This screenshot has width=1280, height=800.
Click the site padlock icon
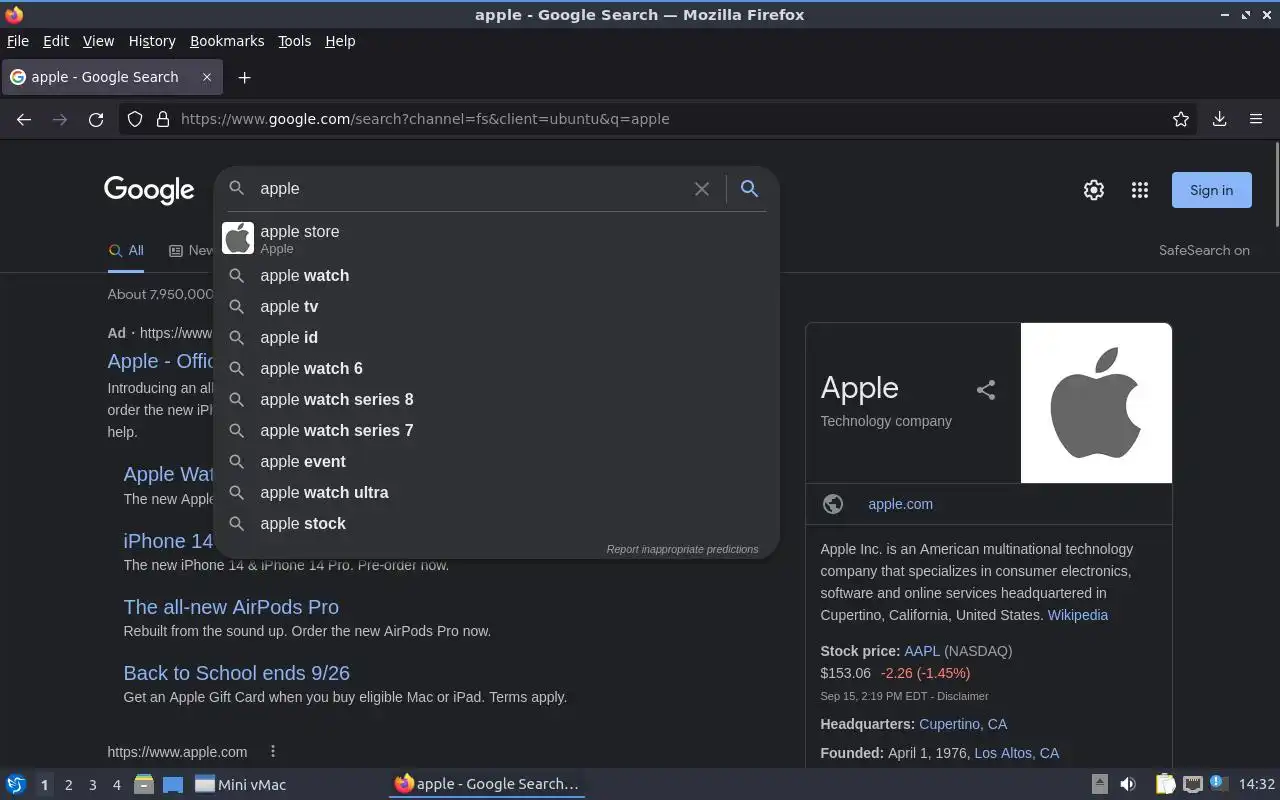coord(163,119)
